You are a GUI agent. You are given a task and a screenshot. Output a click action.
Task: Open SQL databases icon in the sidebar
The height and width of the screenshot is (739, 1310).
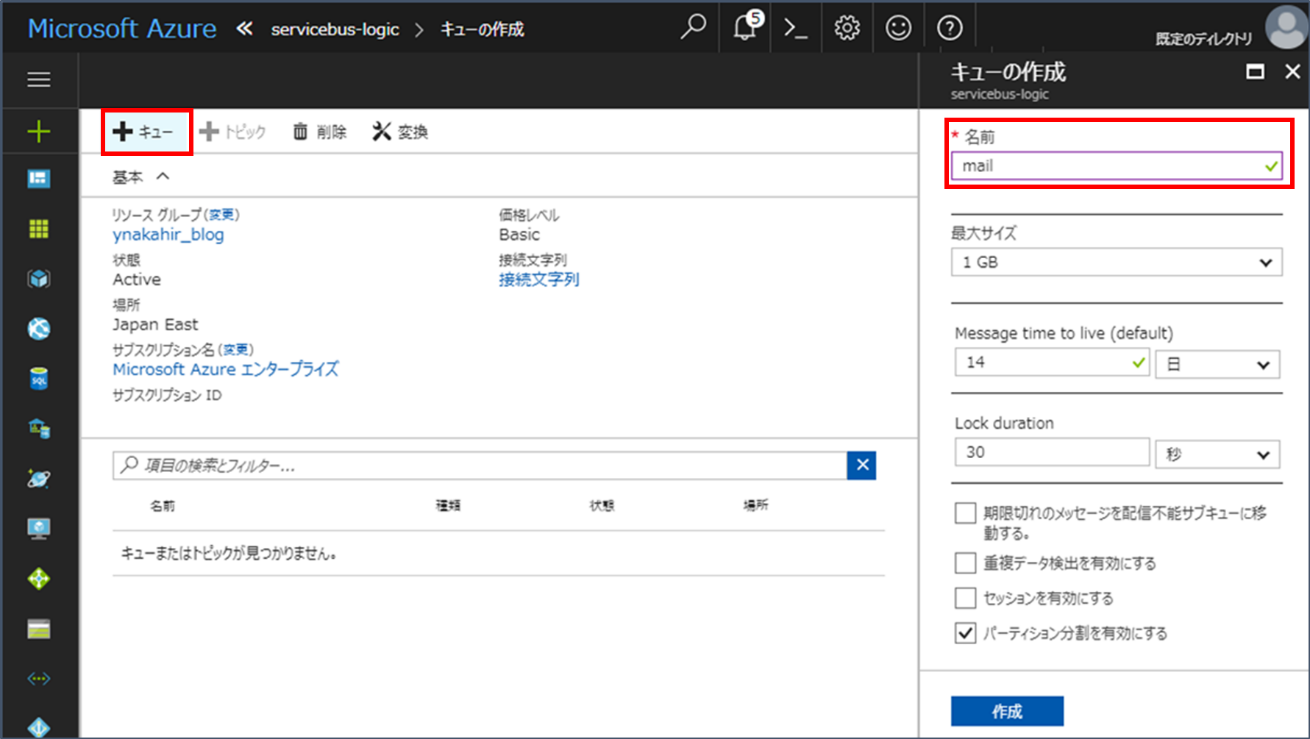tap(39, 379)
